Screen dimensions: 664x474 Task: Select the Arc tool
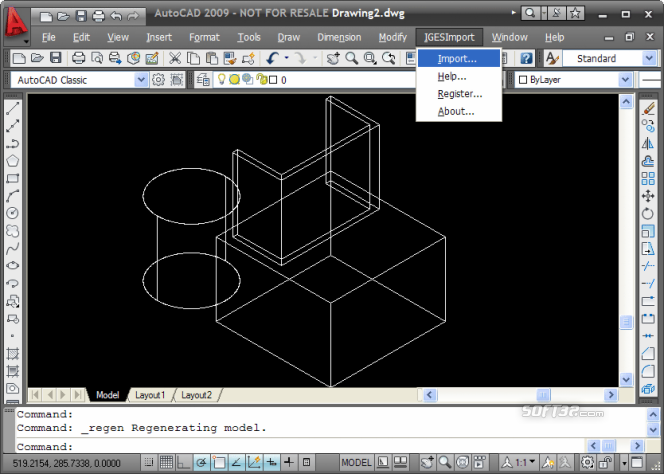coord(12,196)
